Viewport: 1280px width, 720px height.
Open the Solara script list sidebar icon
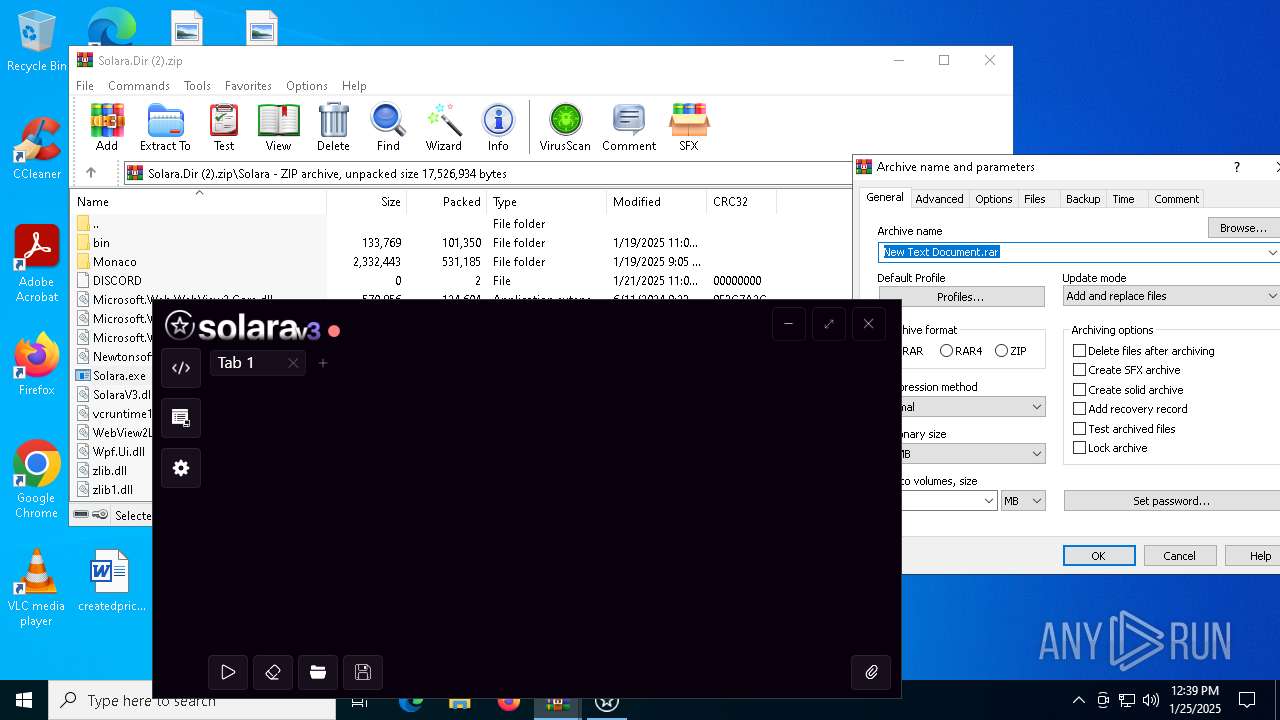(x=181, y=418)
